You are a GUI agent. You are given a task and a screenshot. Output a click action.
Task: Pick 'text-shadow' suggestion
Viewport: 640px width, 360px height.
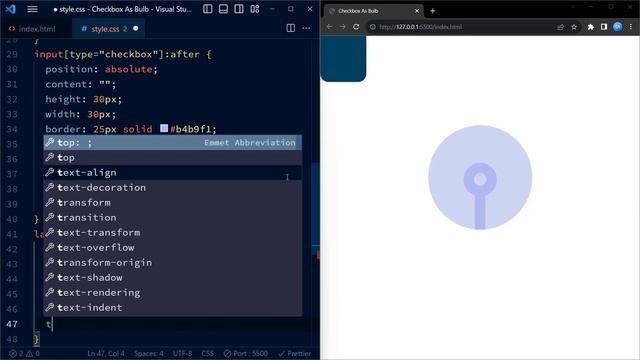click(173, 278)
